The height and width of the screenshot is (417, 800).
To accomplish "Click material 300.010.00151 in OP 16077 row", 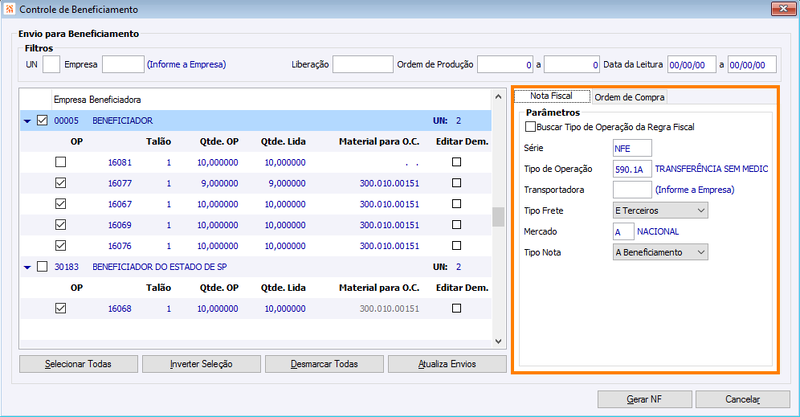I will tap(389, 183).
